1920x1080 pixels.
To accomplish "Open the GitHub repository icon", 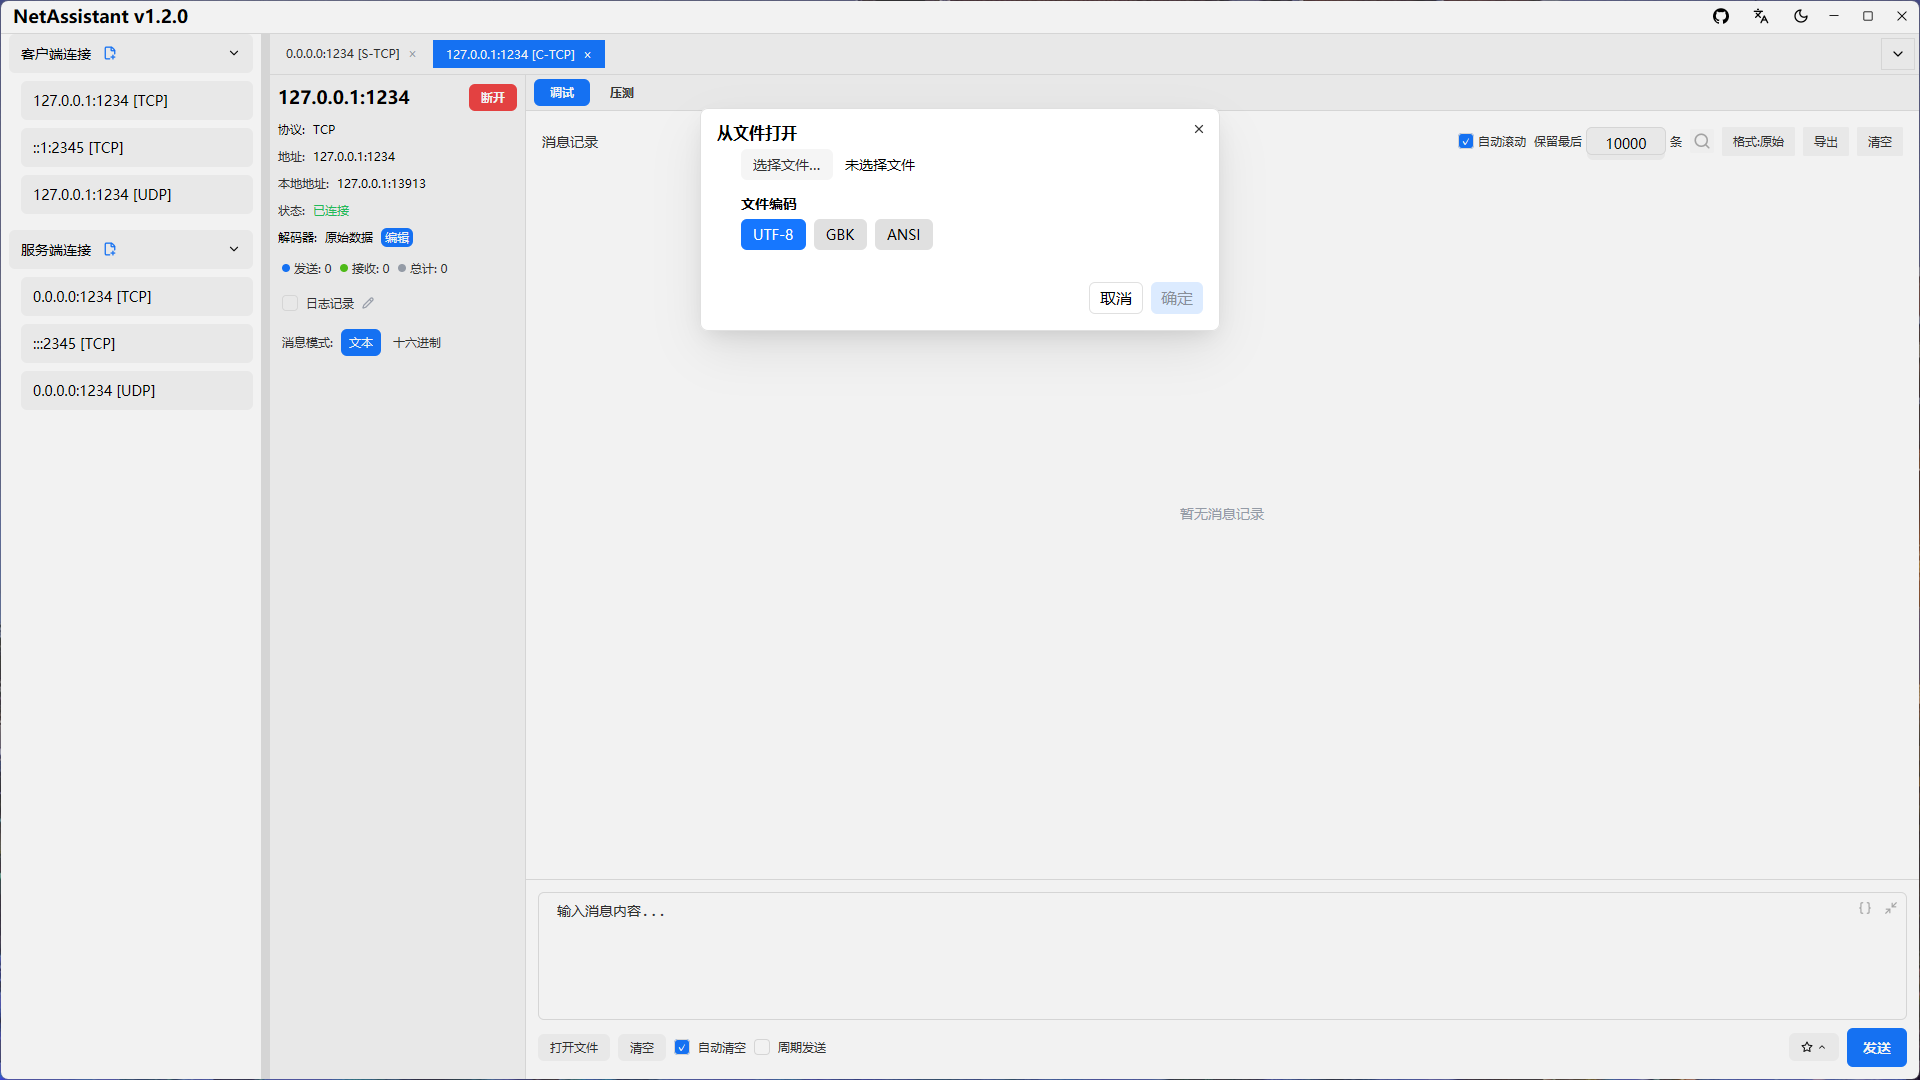I will 1721,16.
